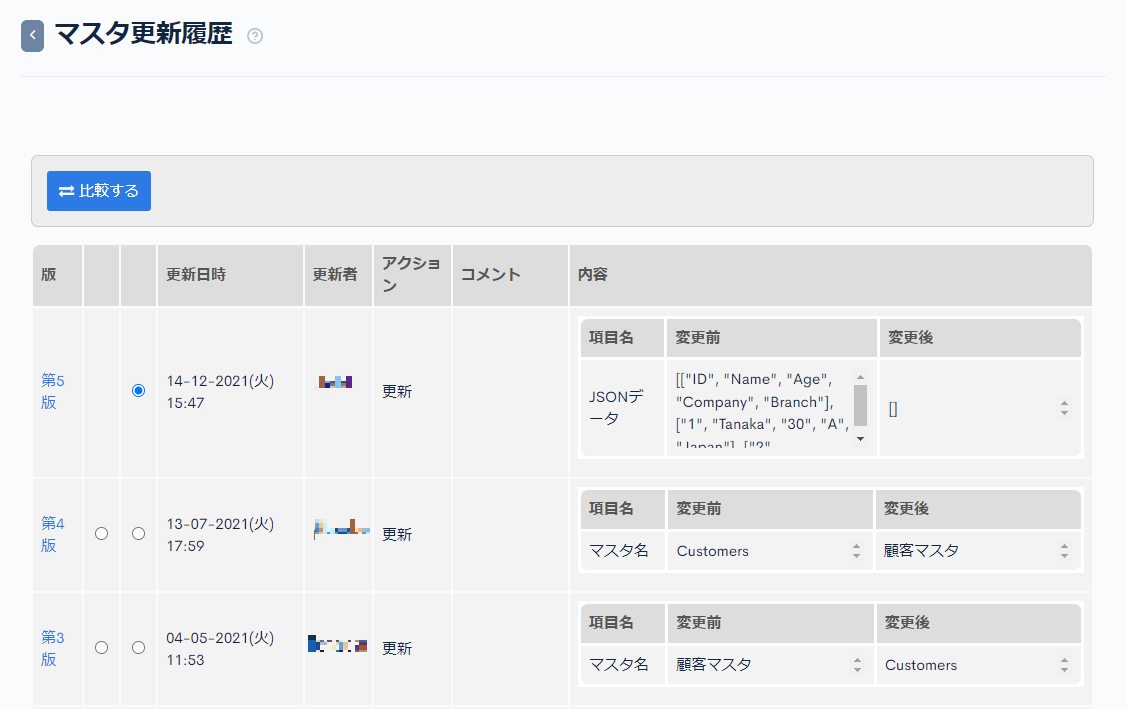1127x709 pixels.
Task: Click the back arrow beside マスタ更新履歴
Action: pyautogui.click(x=32, y=36)
